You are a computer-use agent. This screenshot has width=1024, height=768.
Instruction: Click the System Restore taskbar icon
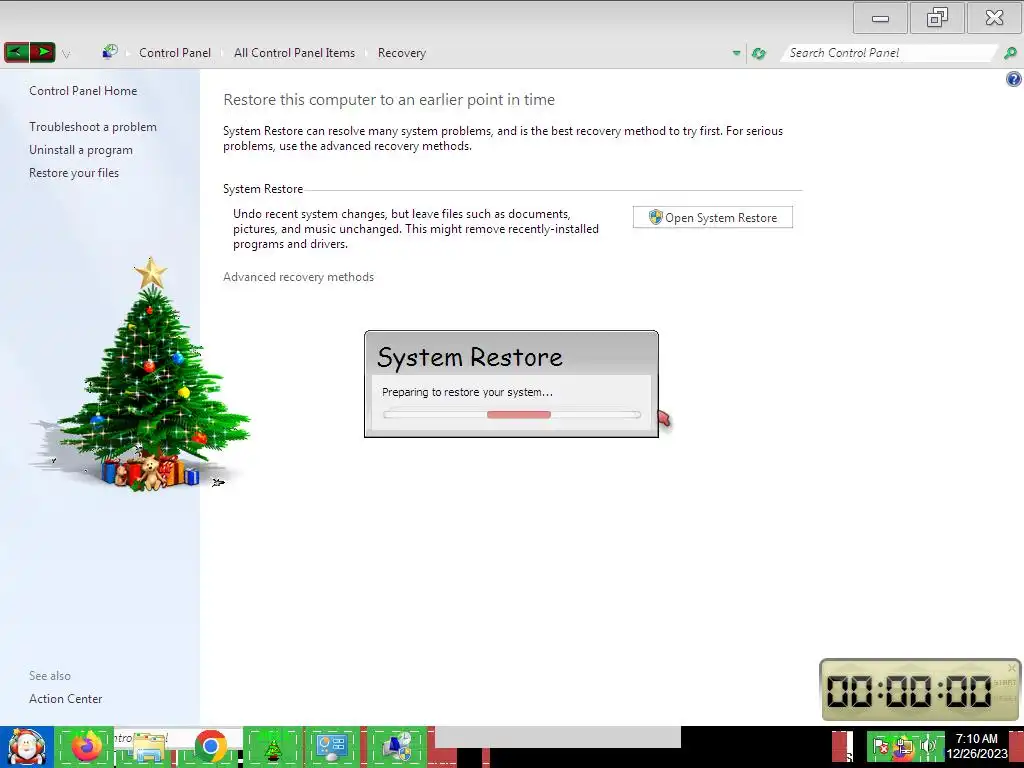(x=398, y=746)
